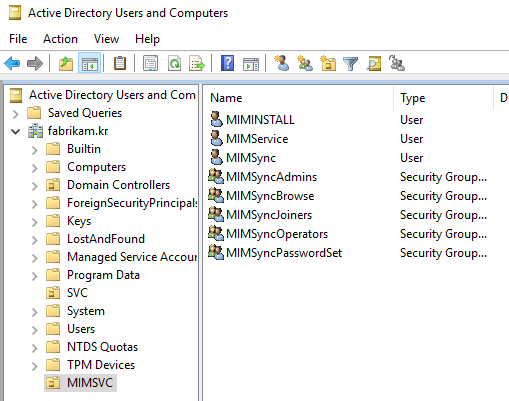Click Add to group toolbar icon
509x401 pixels.
click(397, 63)
